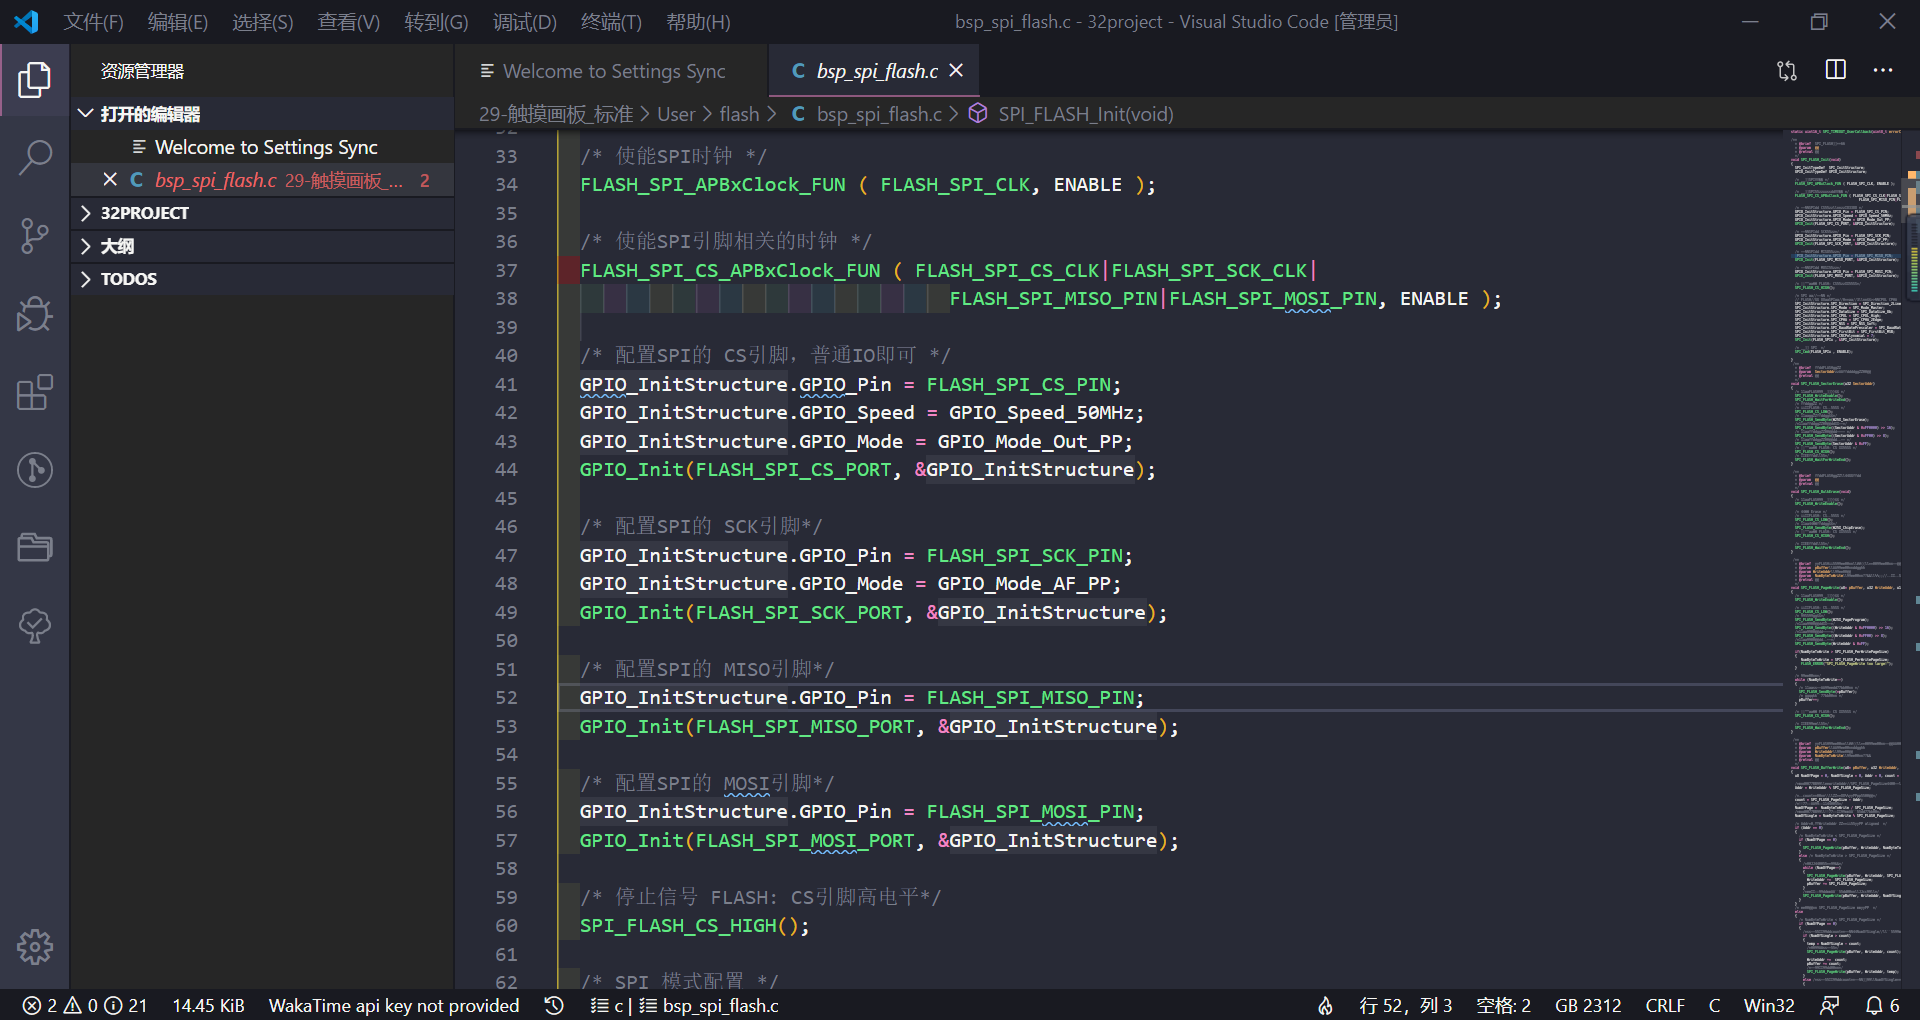The width and height of the screenshot is (1920, 1020).
Task: Change end of line sequence CRLF
Action: click(x=1665, y=1005)
